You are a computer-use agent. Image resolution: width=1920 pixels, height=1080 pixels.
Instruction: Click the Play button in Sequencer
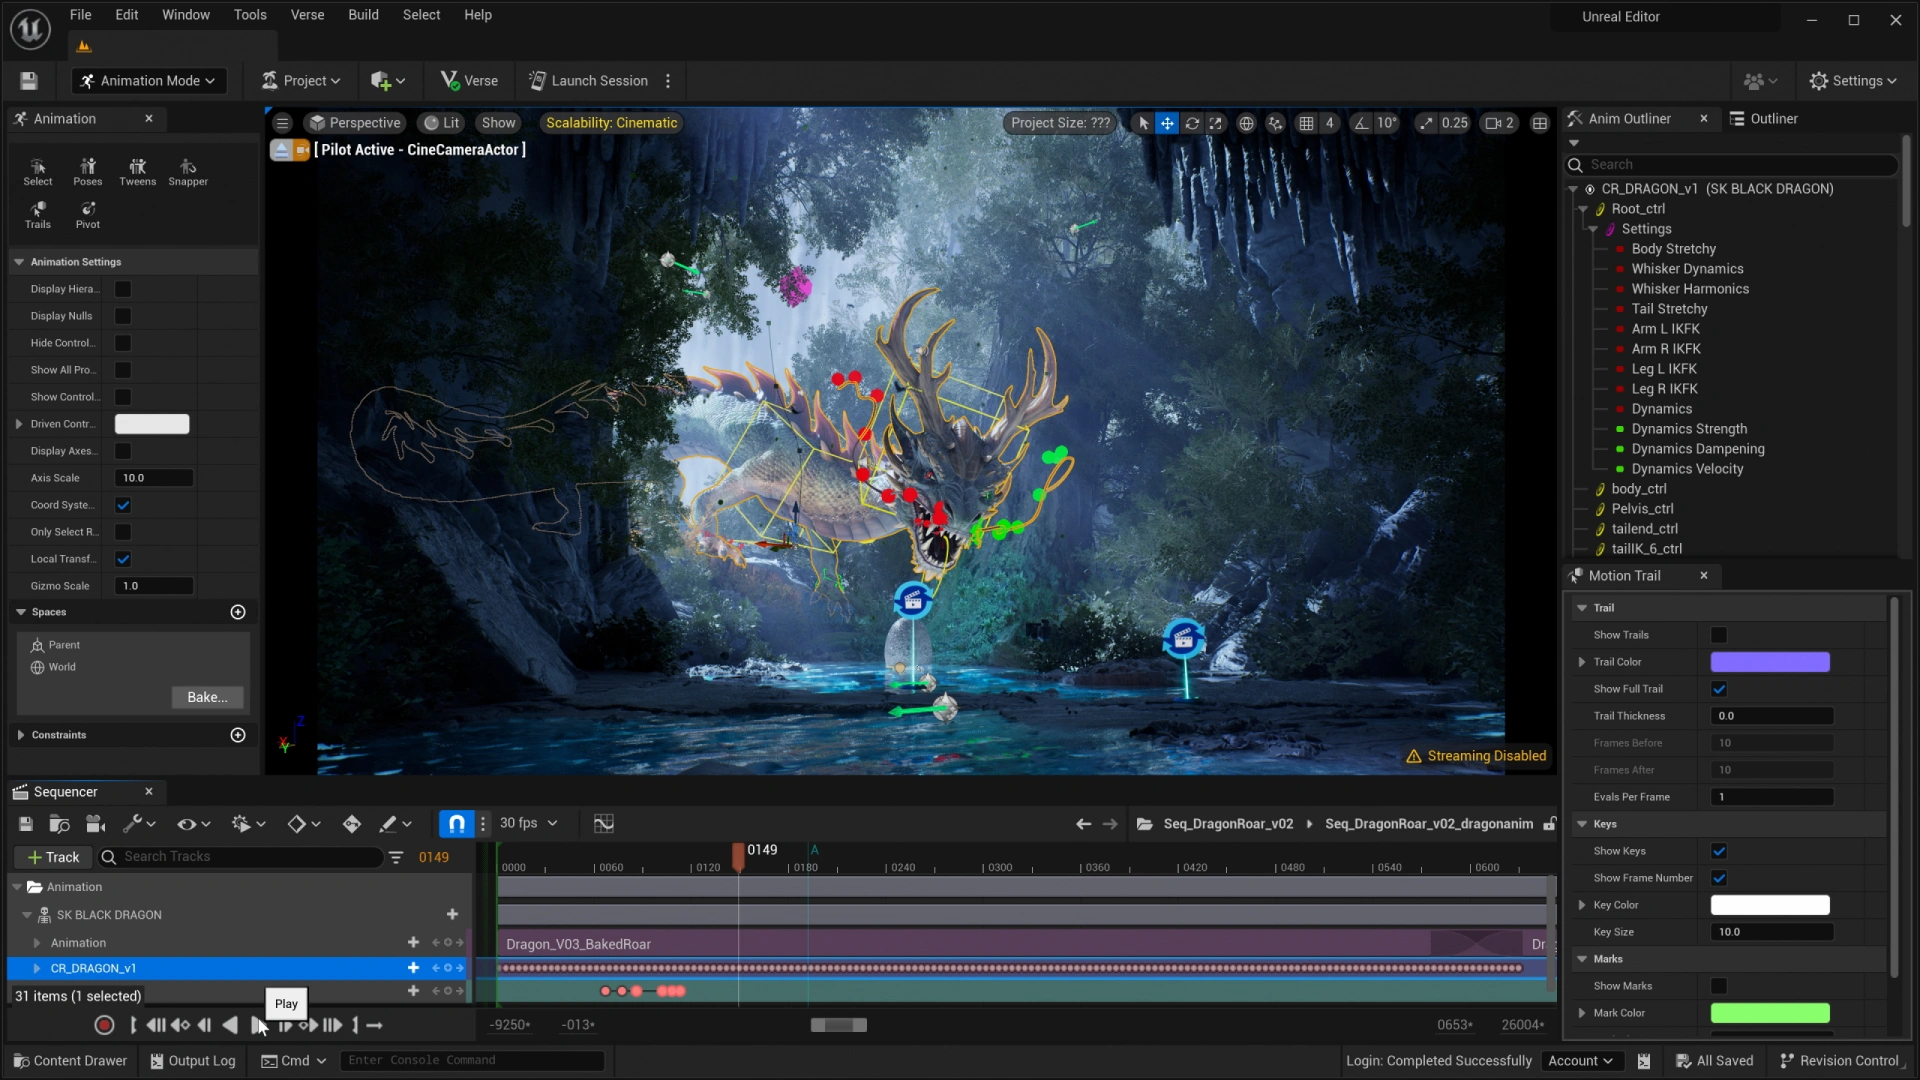[x=257, y=1025]
